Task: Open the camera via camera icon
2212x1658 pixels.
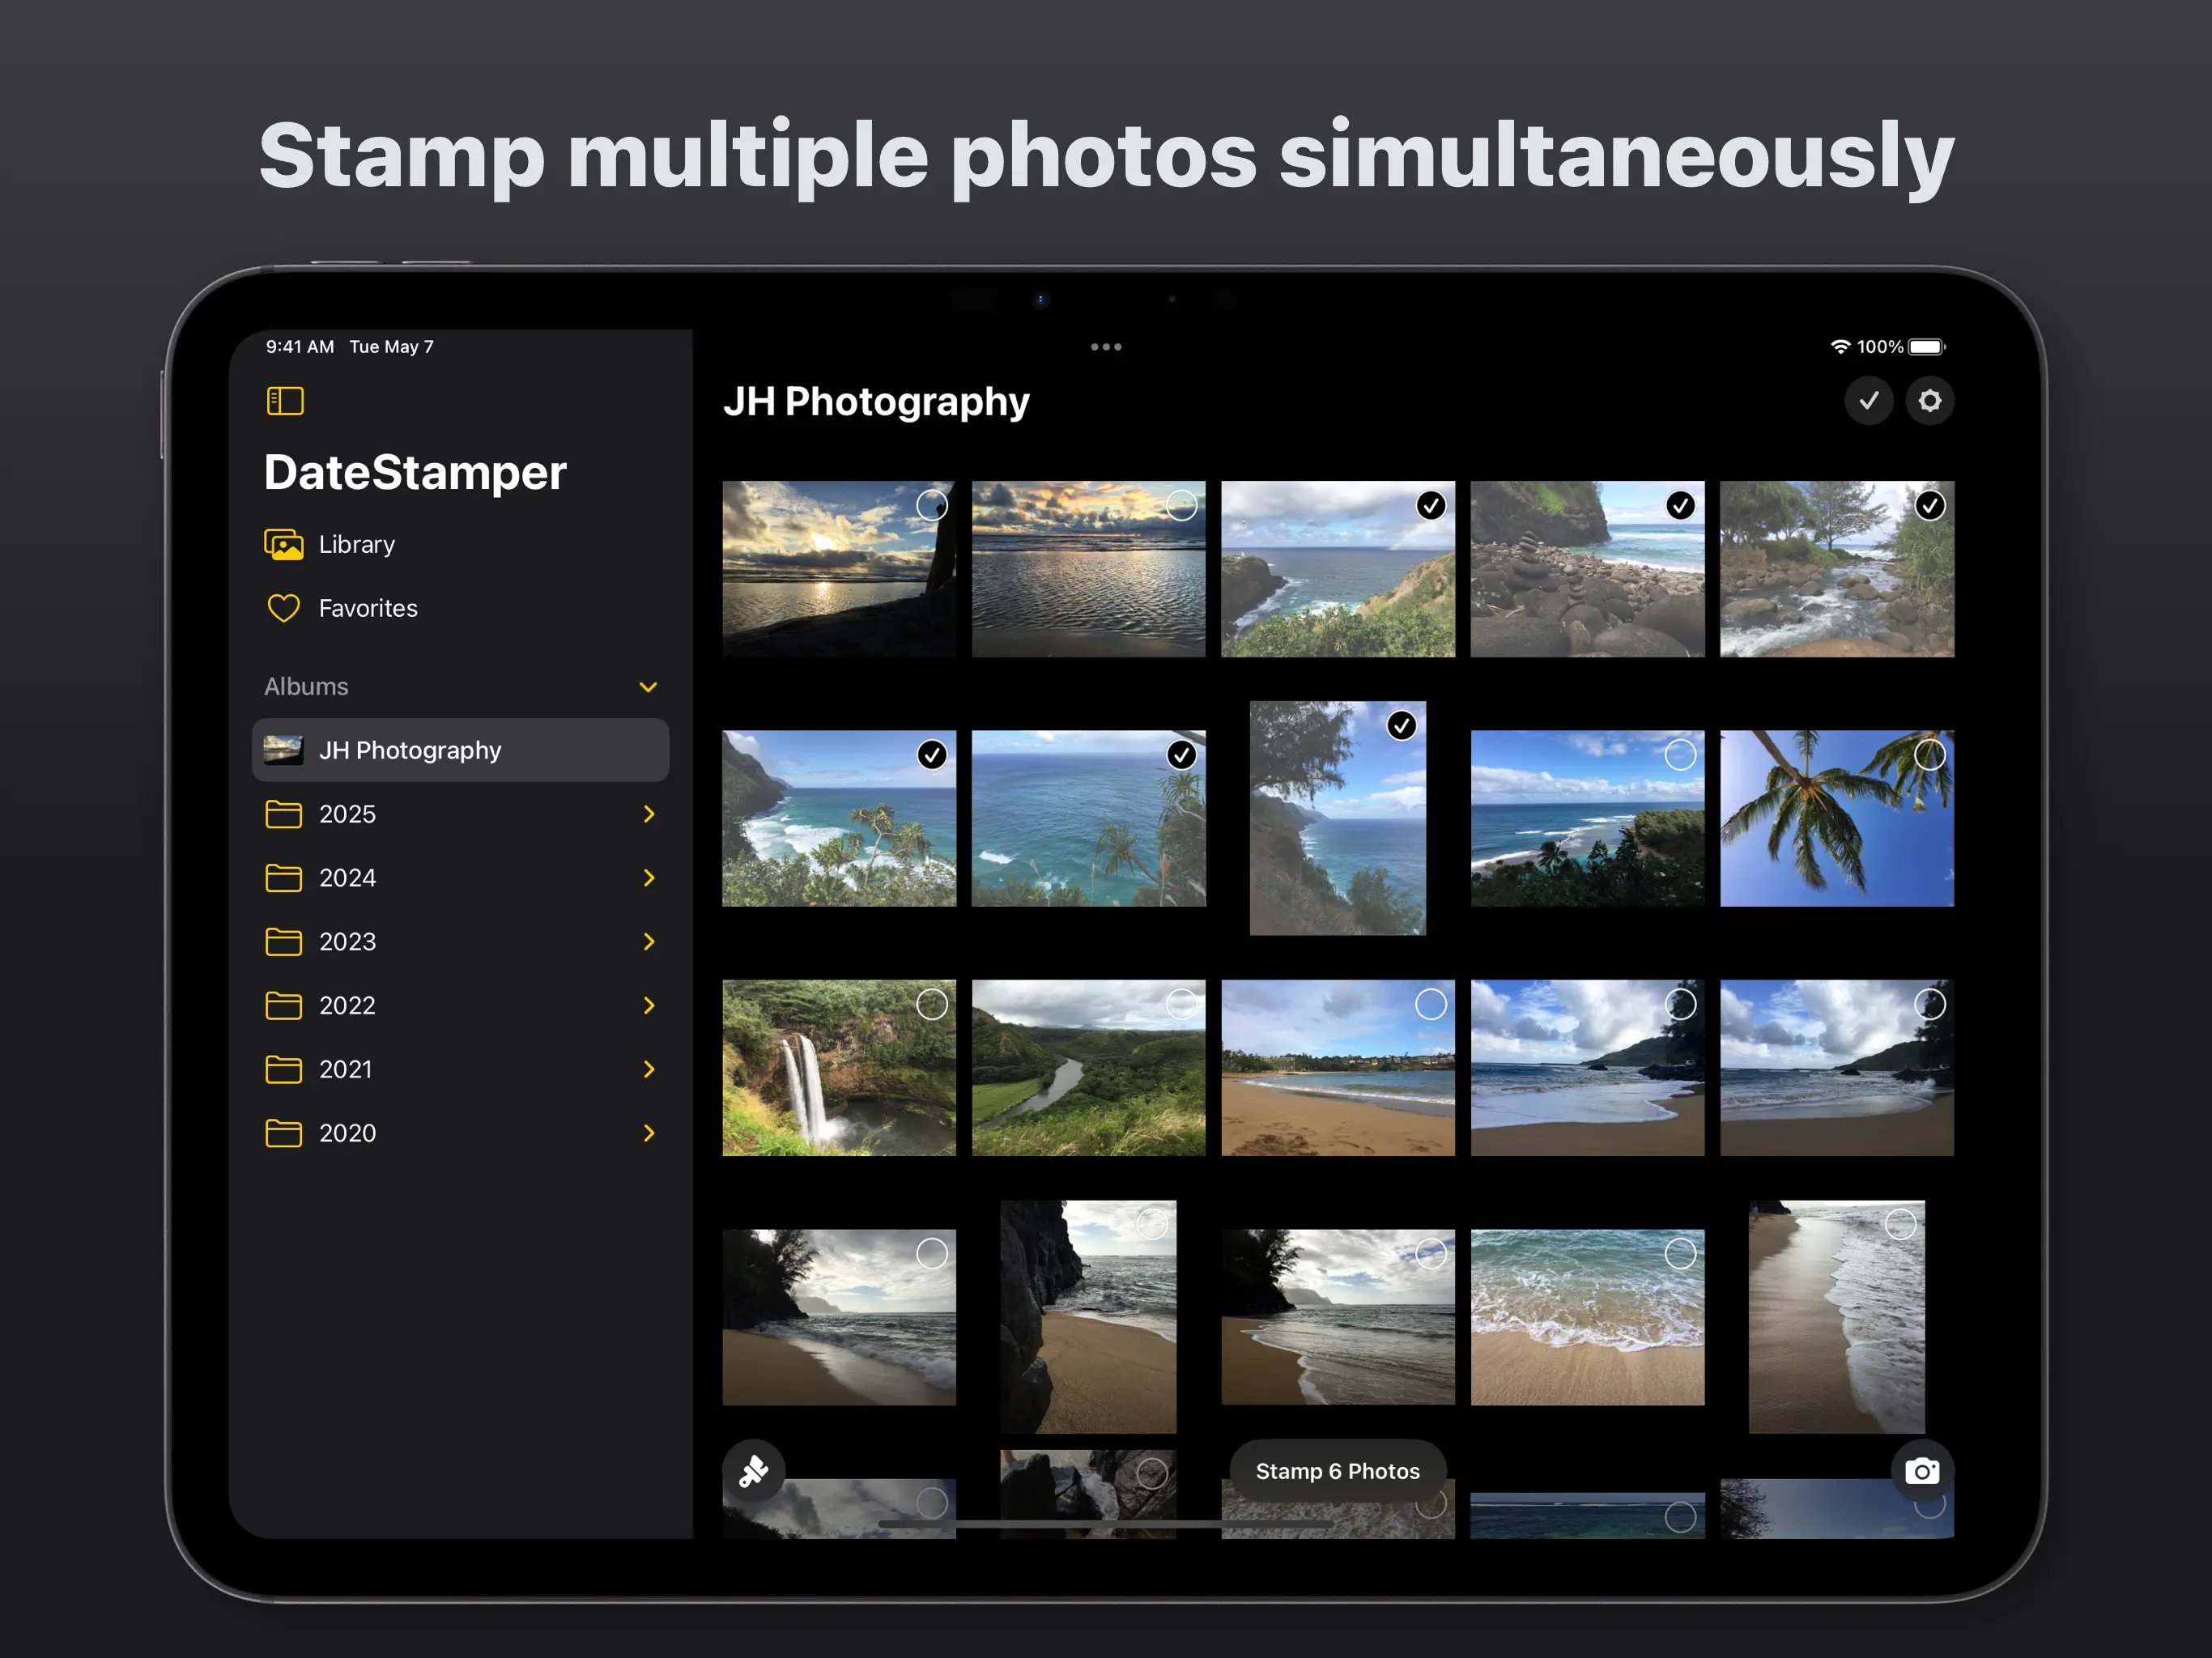Action: 1921,1471
